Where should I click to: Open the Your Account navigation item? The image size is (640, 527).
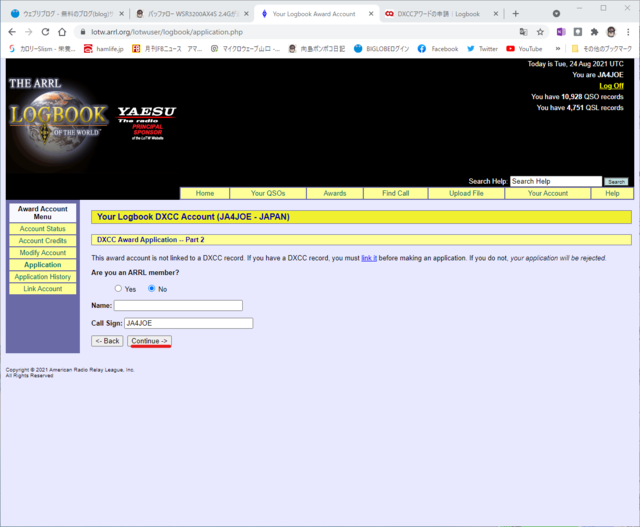click(548, 193)
